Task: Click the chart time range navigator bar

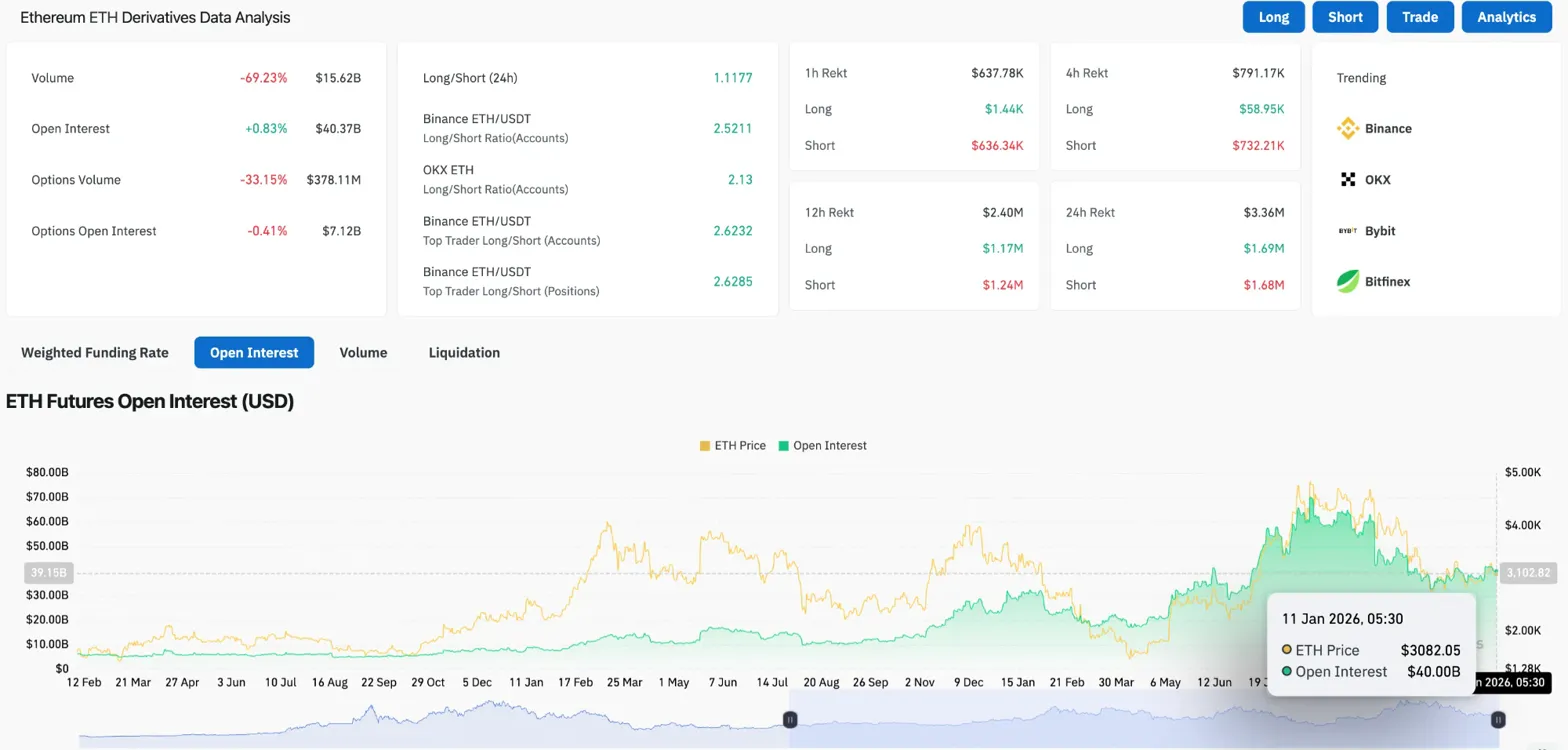Action: click(x=1140, y=720)
